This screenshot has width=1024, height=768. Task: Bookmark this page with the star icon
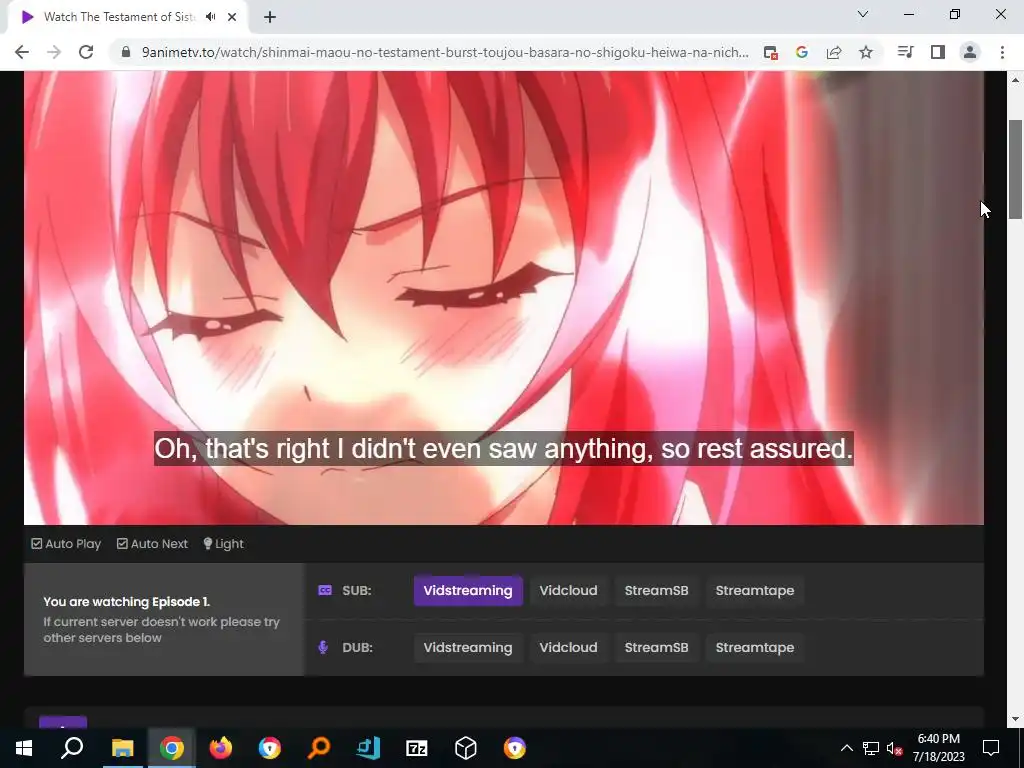pyautogui.click(x=866, y=52)
